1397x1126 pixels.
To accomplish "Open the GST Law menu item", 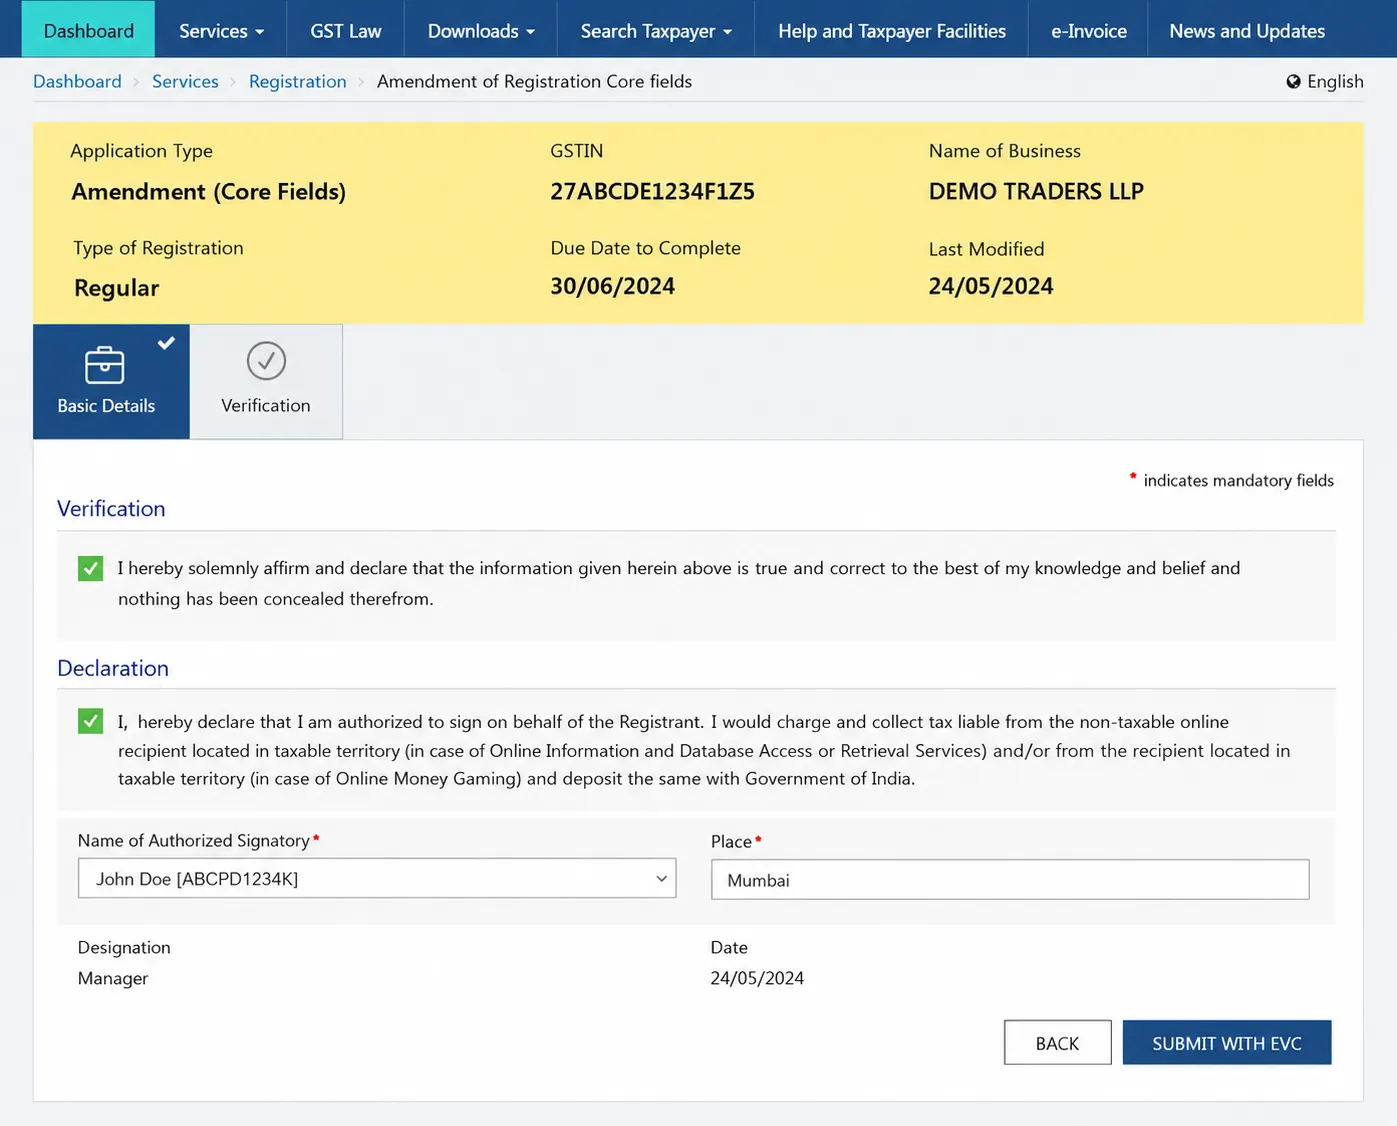I will click(346, 31).
